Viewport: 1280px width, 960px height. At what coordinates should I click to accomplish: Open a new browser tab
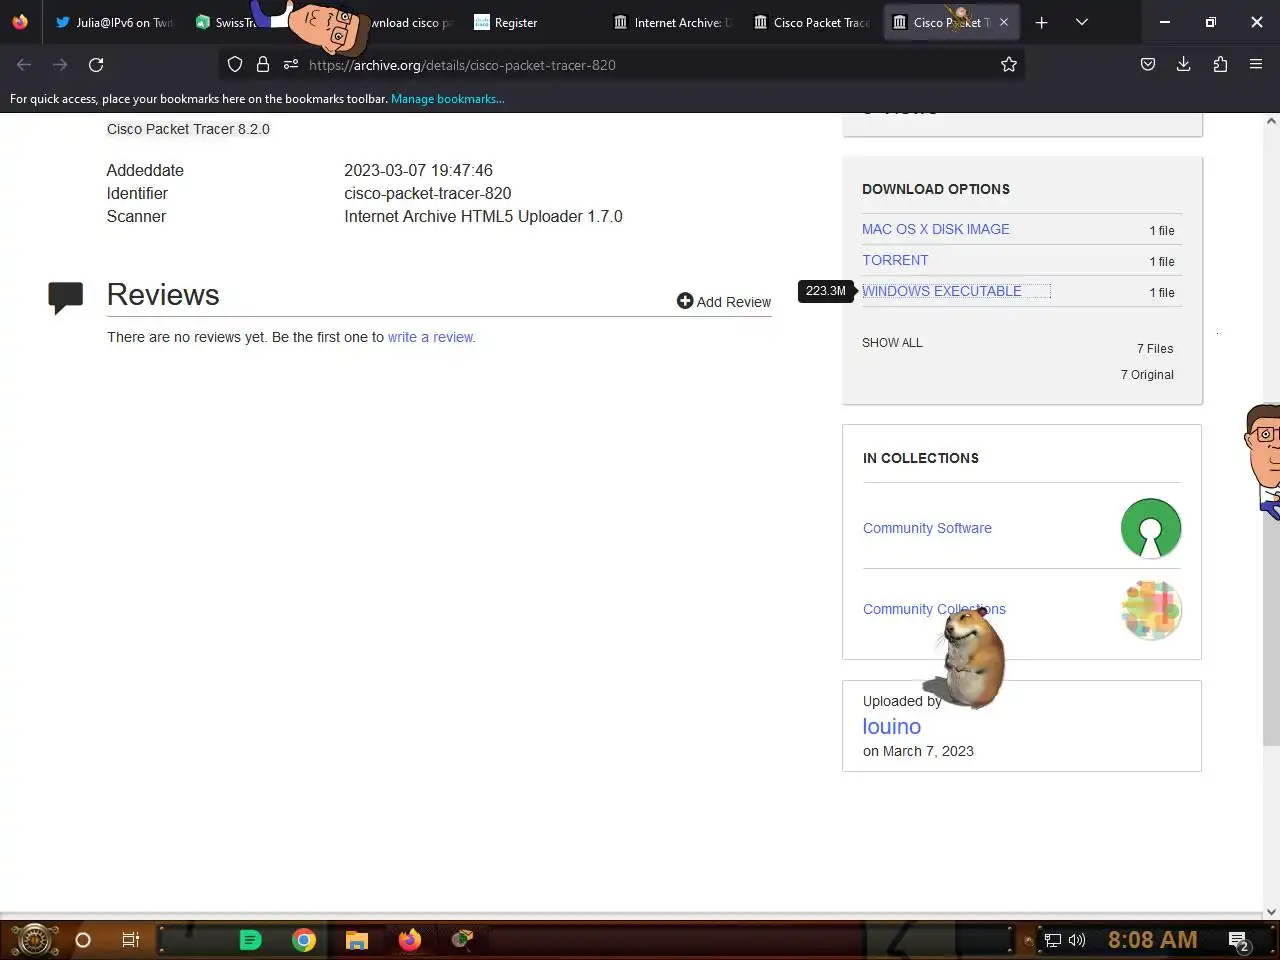pos(1041,22)
